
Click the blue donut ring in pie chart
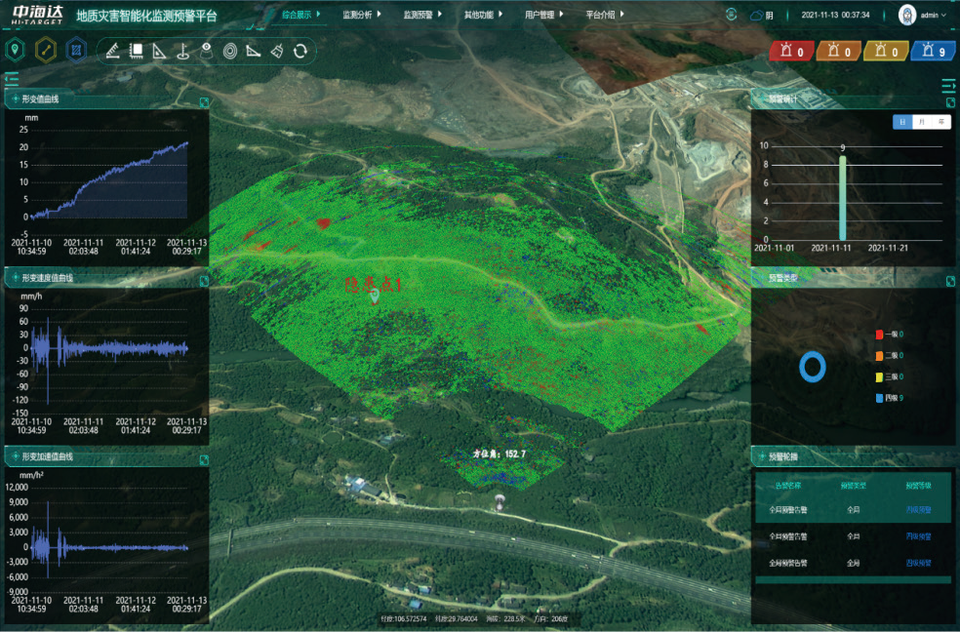[812, 367]
